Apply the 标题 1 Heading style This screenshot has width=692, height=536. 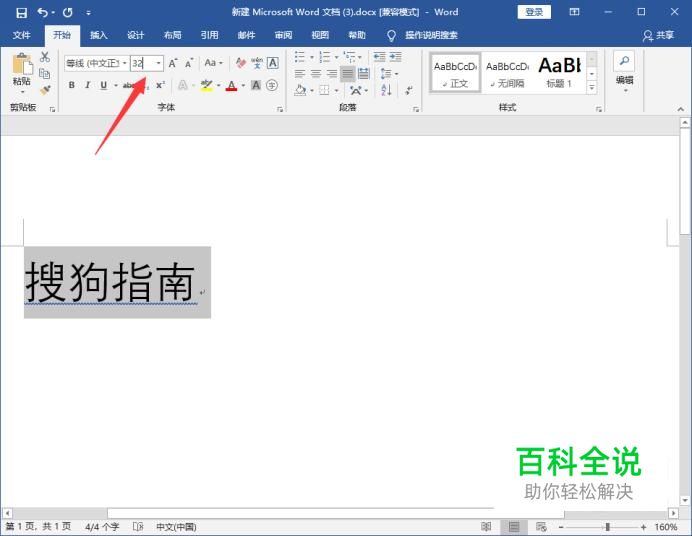[x=559, y=73]
